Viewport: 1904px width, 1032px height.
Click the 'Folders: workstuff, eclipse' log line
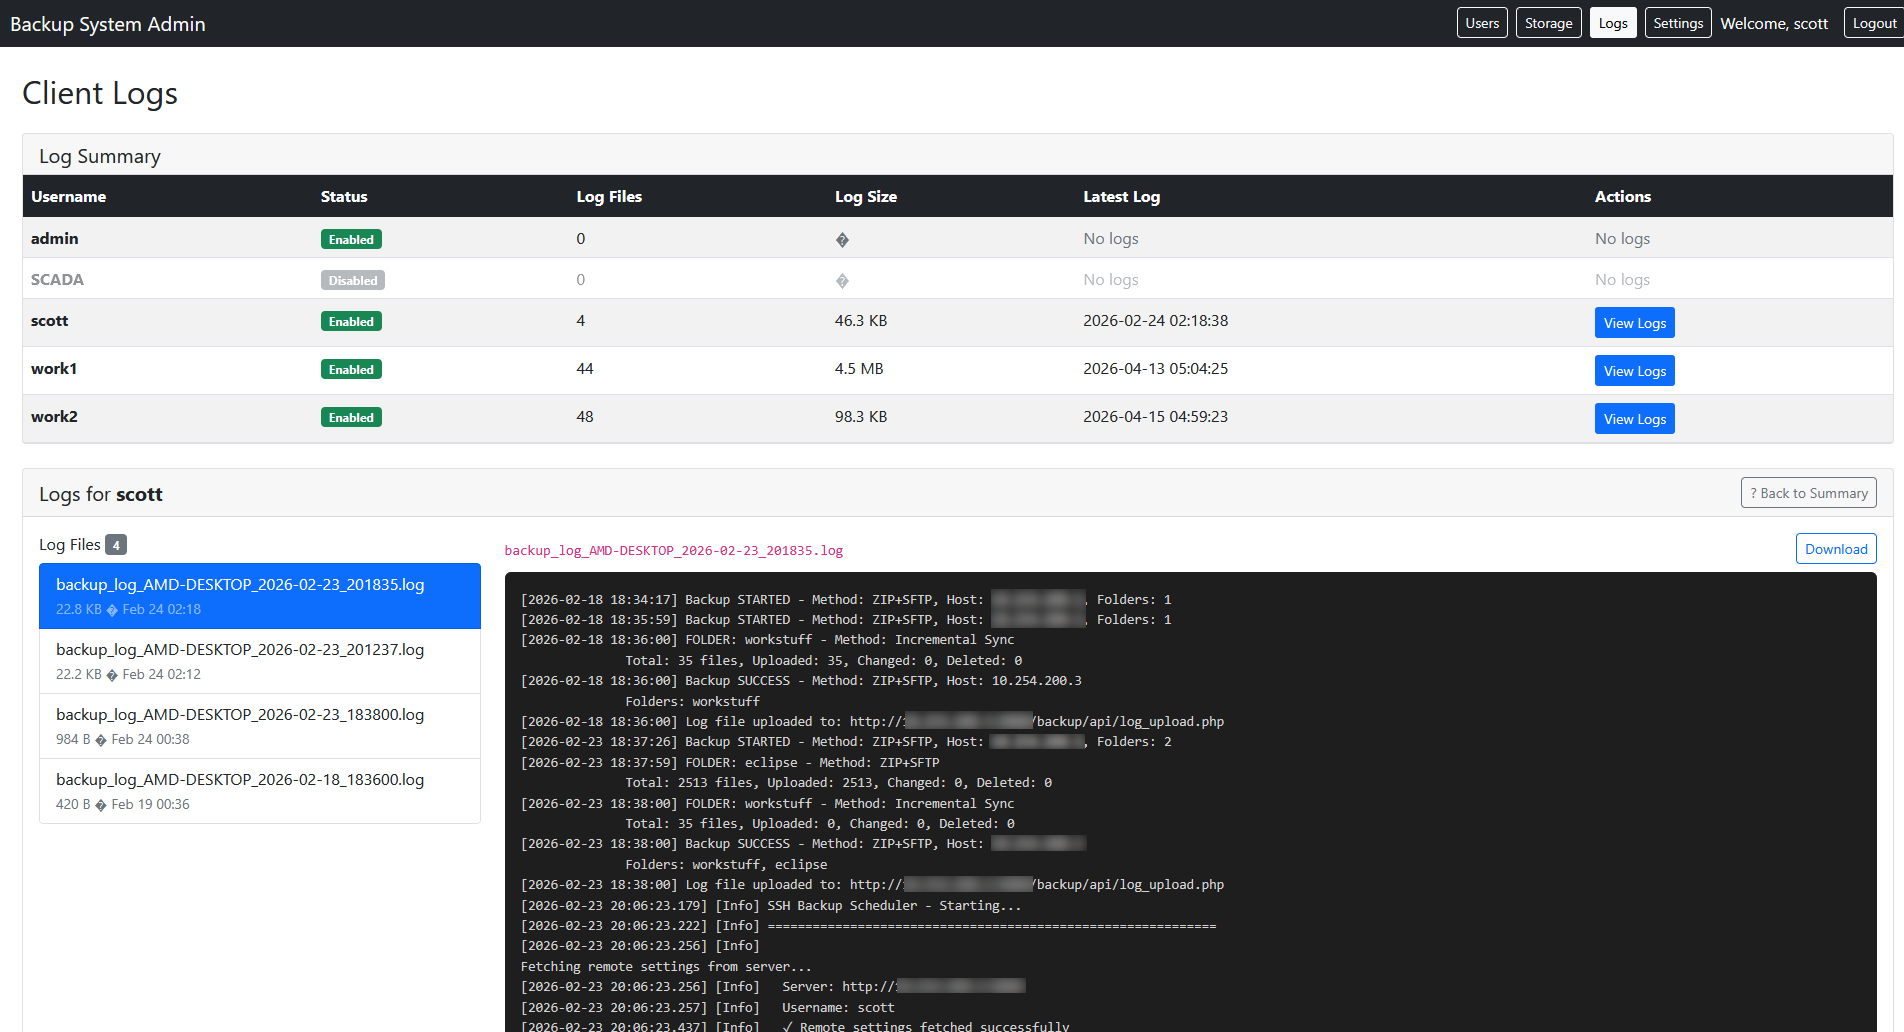pyautogui.click(x=726, y=864)
